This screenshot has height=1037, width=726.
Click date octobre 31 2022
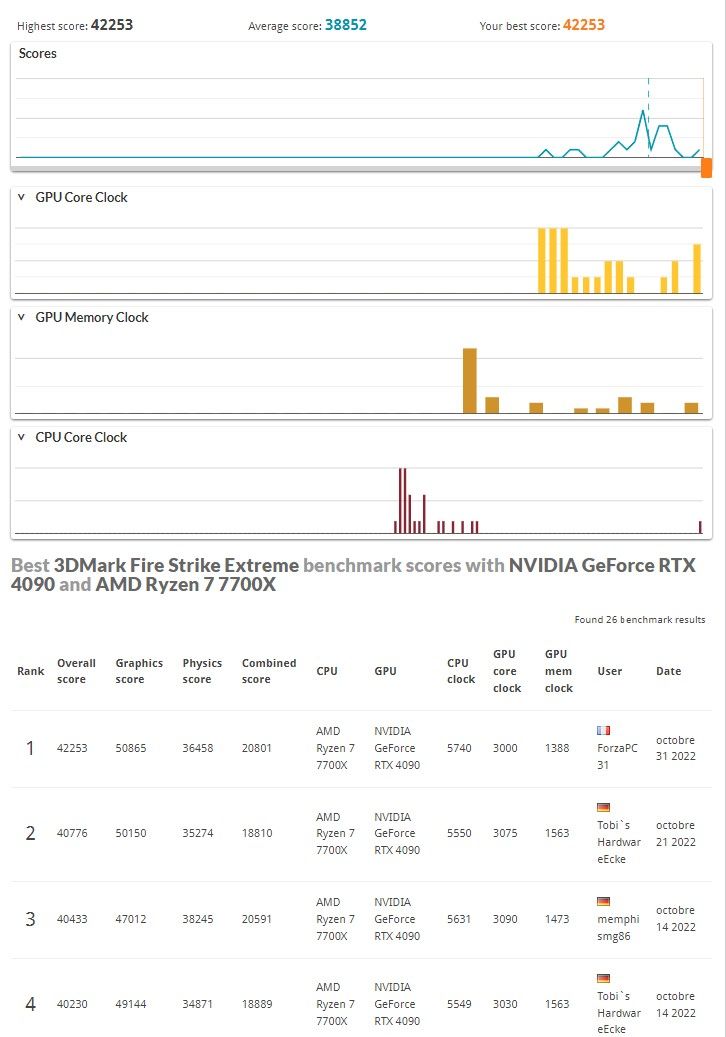click(676, 748)
